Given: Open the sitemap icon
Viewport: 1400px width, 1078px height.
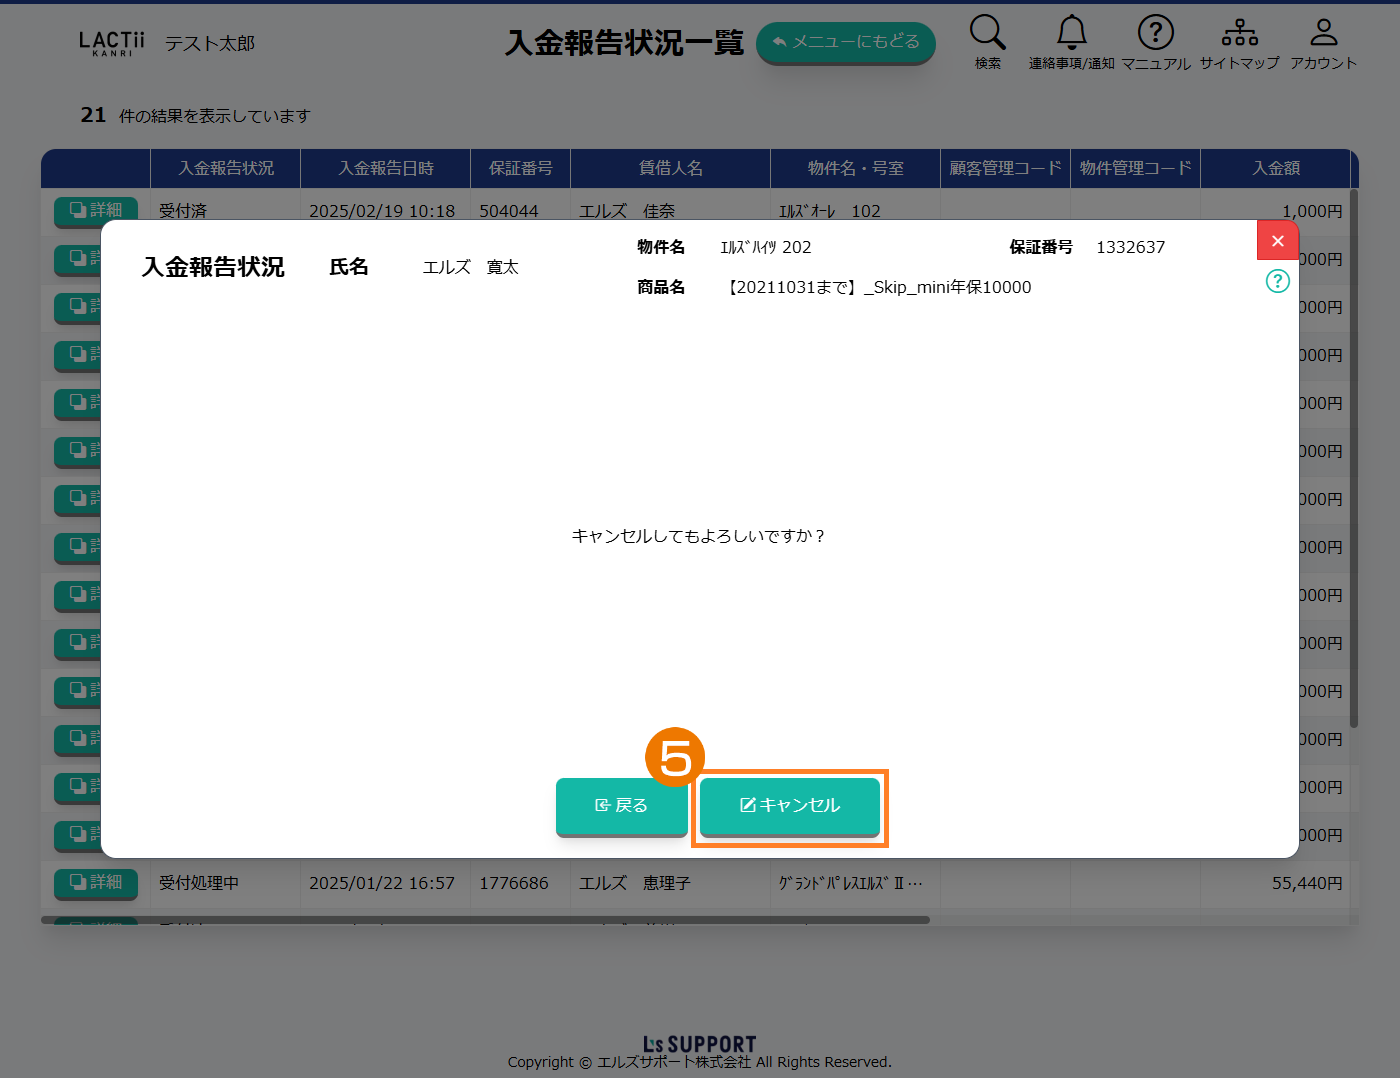Looking at the screenshot, I should (x=1239, y=33).
